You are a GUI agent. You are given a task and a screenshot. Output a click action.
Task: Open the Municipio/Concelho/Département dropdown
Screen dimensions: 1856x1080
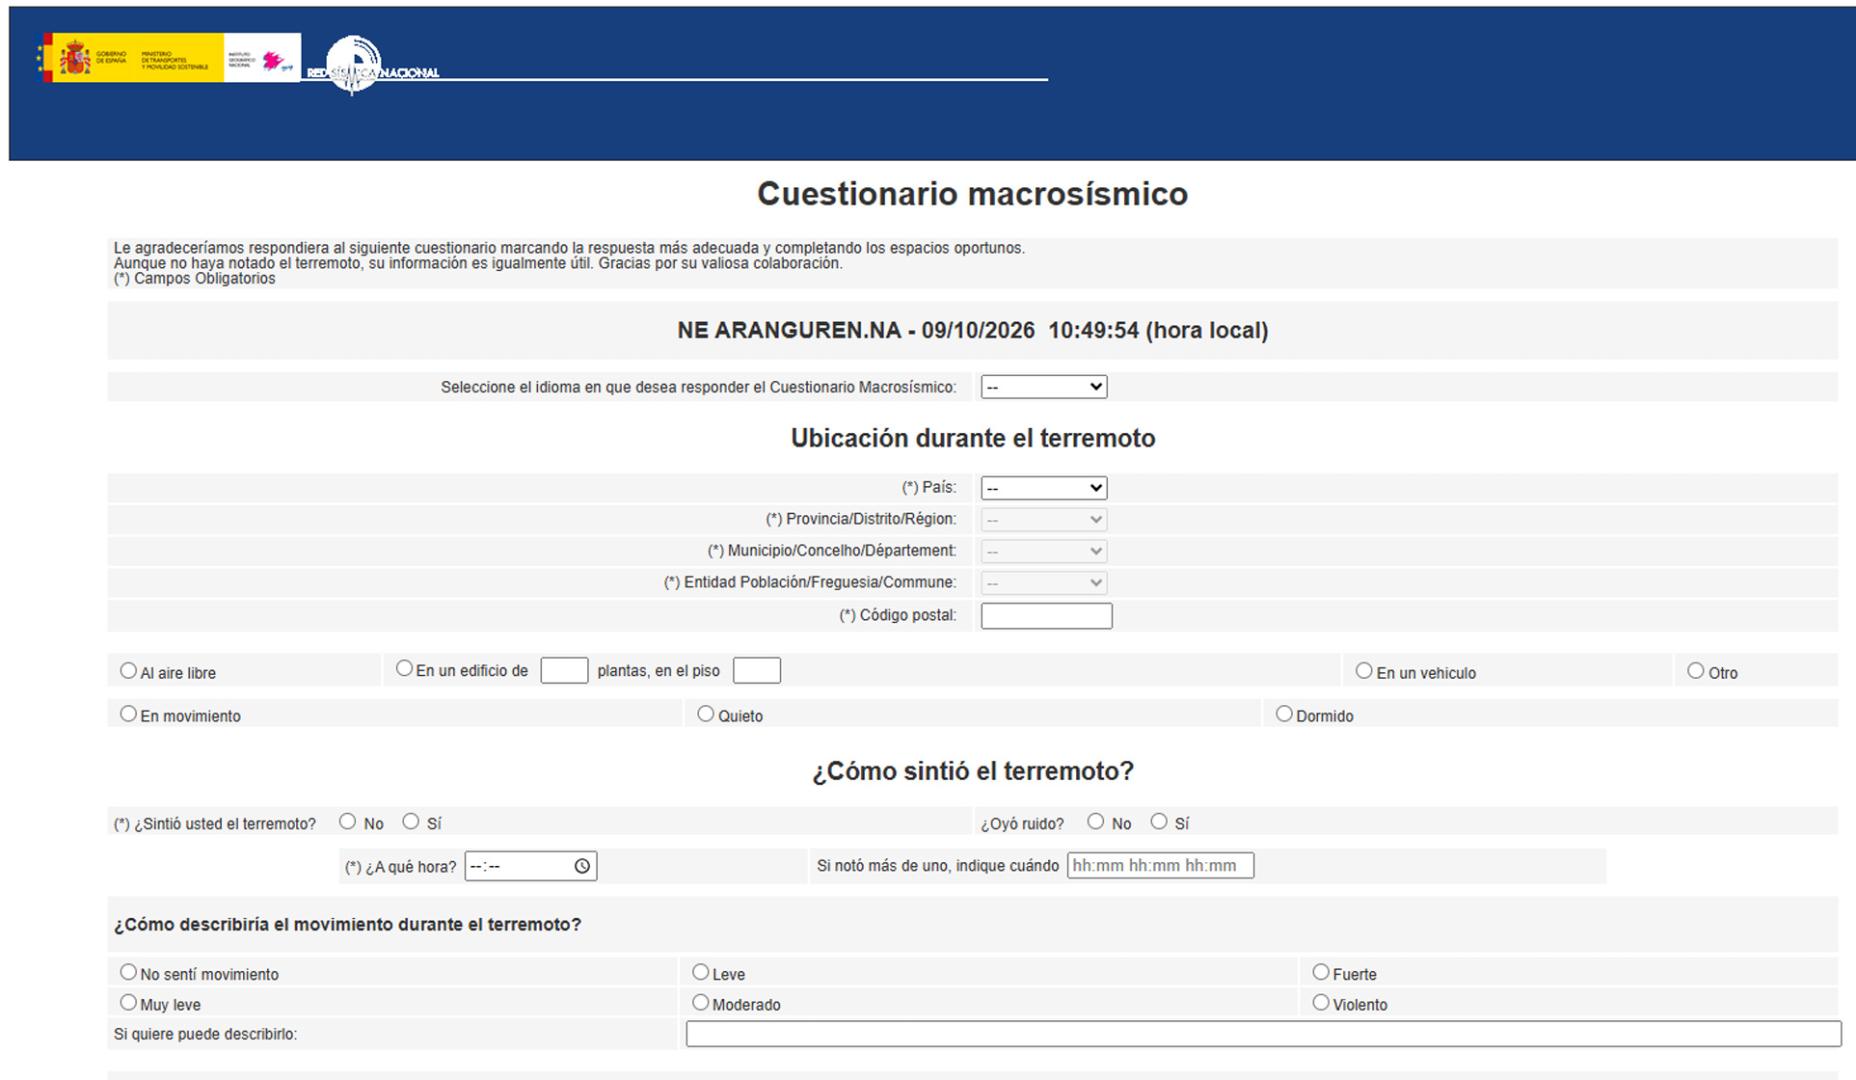1043,551
